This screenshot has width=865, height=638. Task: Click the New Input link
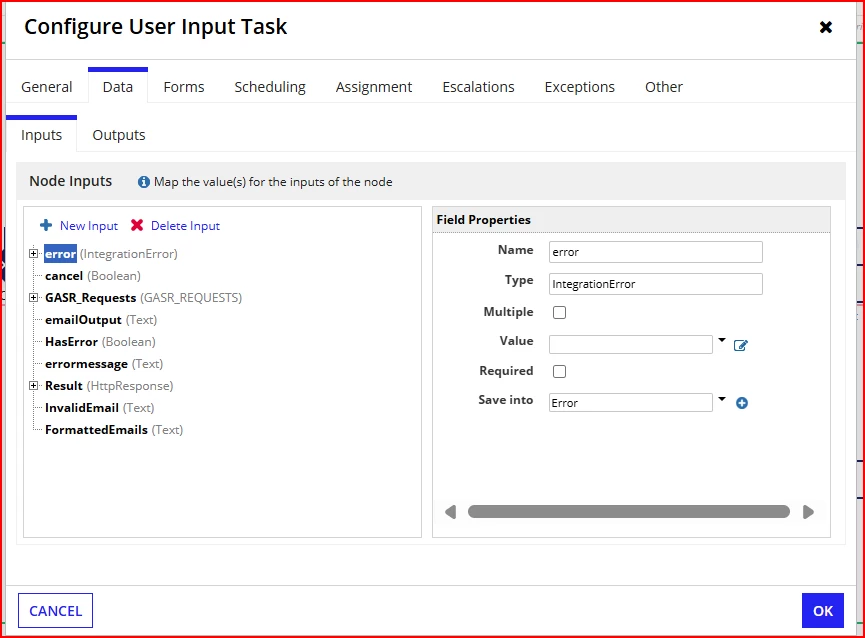[89, 226]
